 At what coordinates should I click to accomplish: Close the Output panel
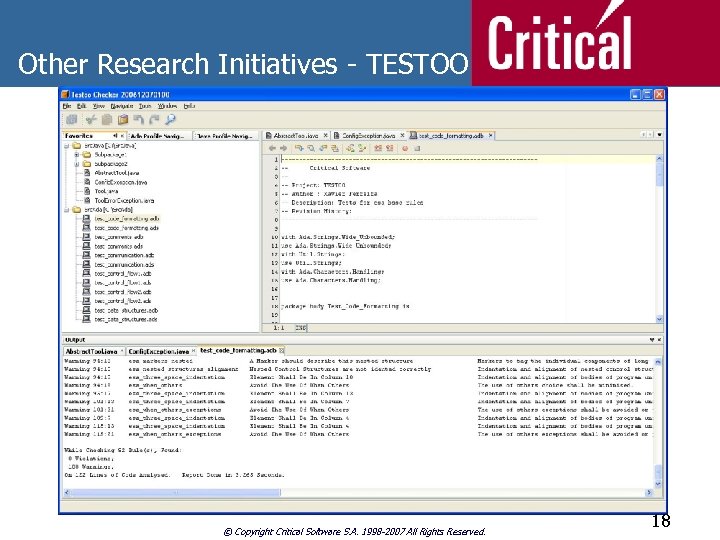659,340
